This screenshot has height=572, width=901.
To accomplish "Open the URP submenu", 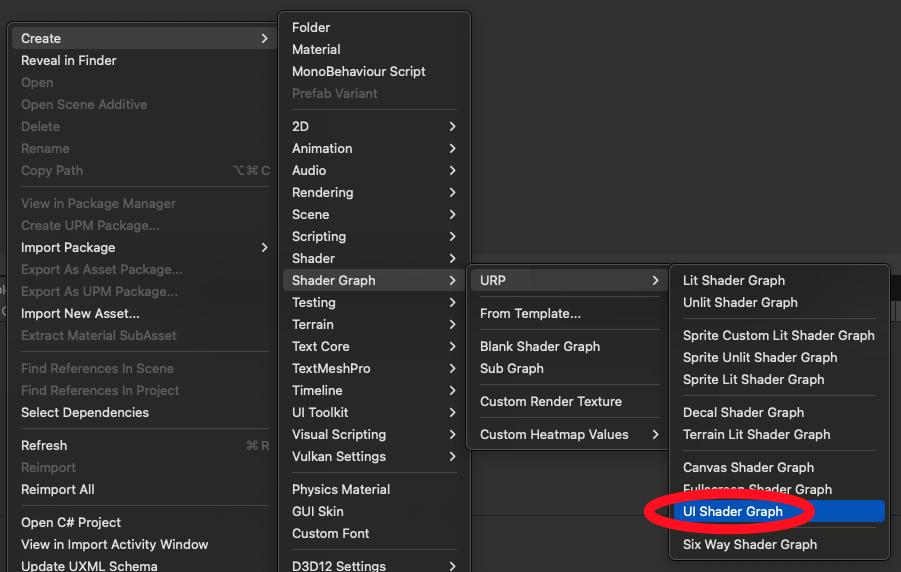I will click(x=569, y=281).
